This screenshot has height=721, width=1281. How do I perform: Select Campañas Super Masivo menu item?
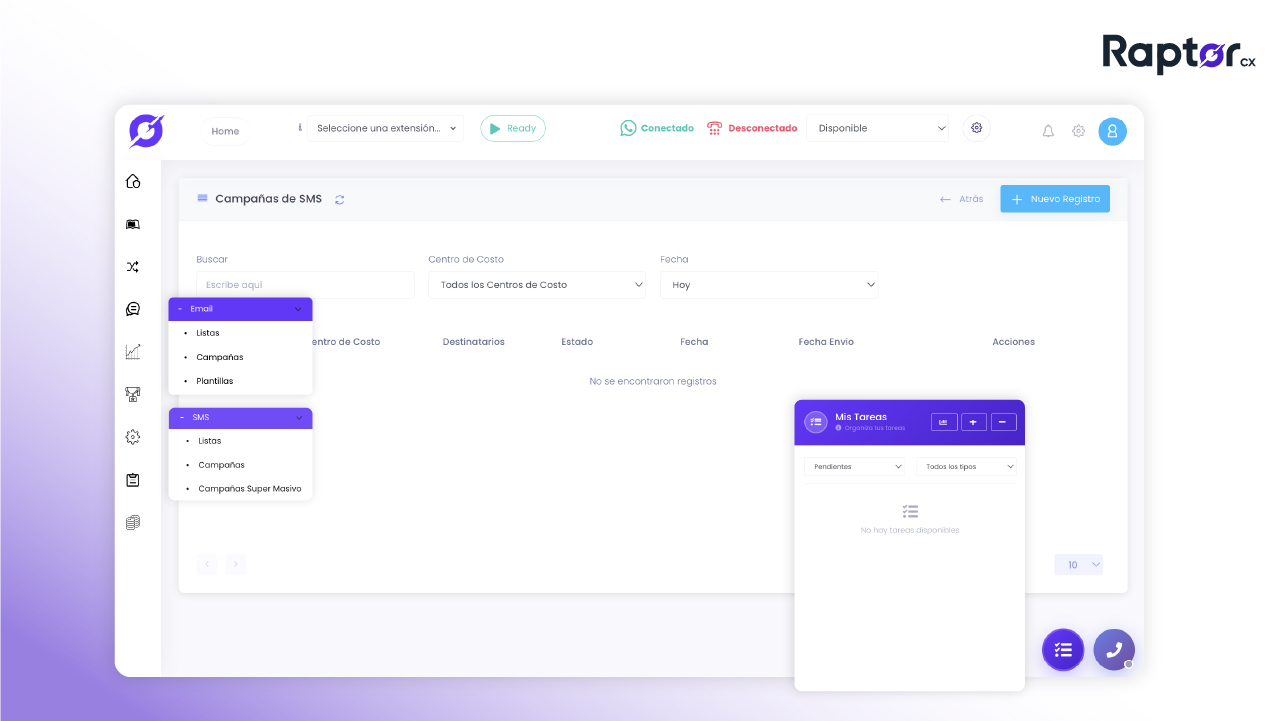[250, 489]
